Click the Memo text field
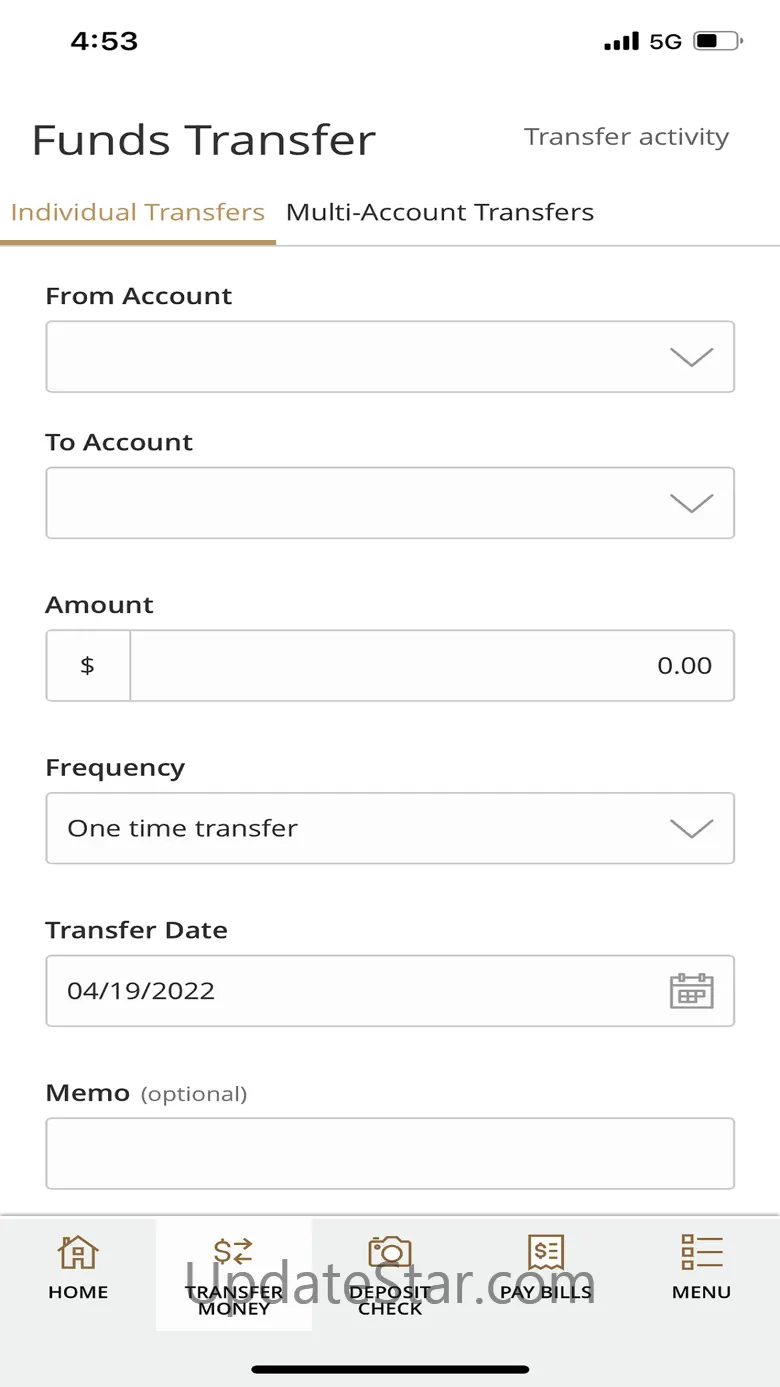The image size is (780, 1387). coord(390,1153)
